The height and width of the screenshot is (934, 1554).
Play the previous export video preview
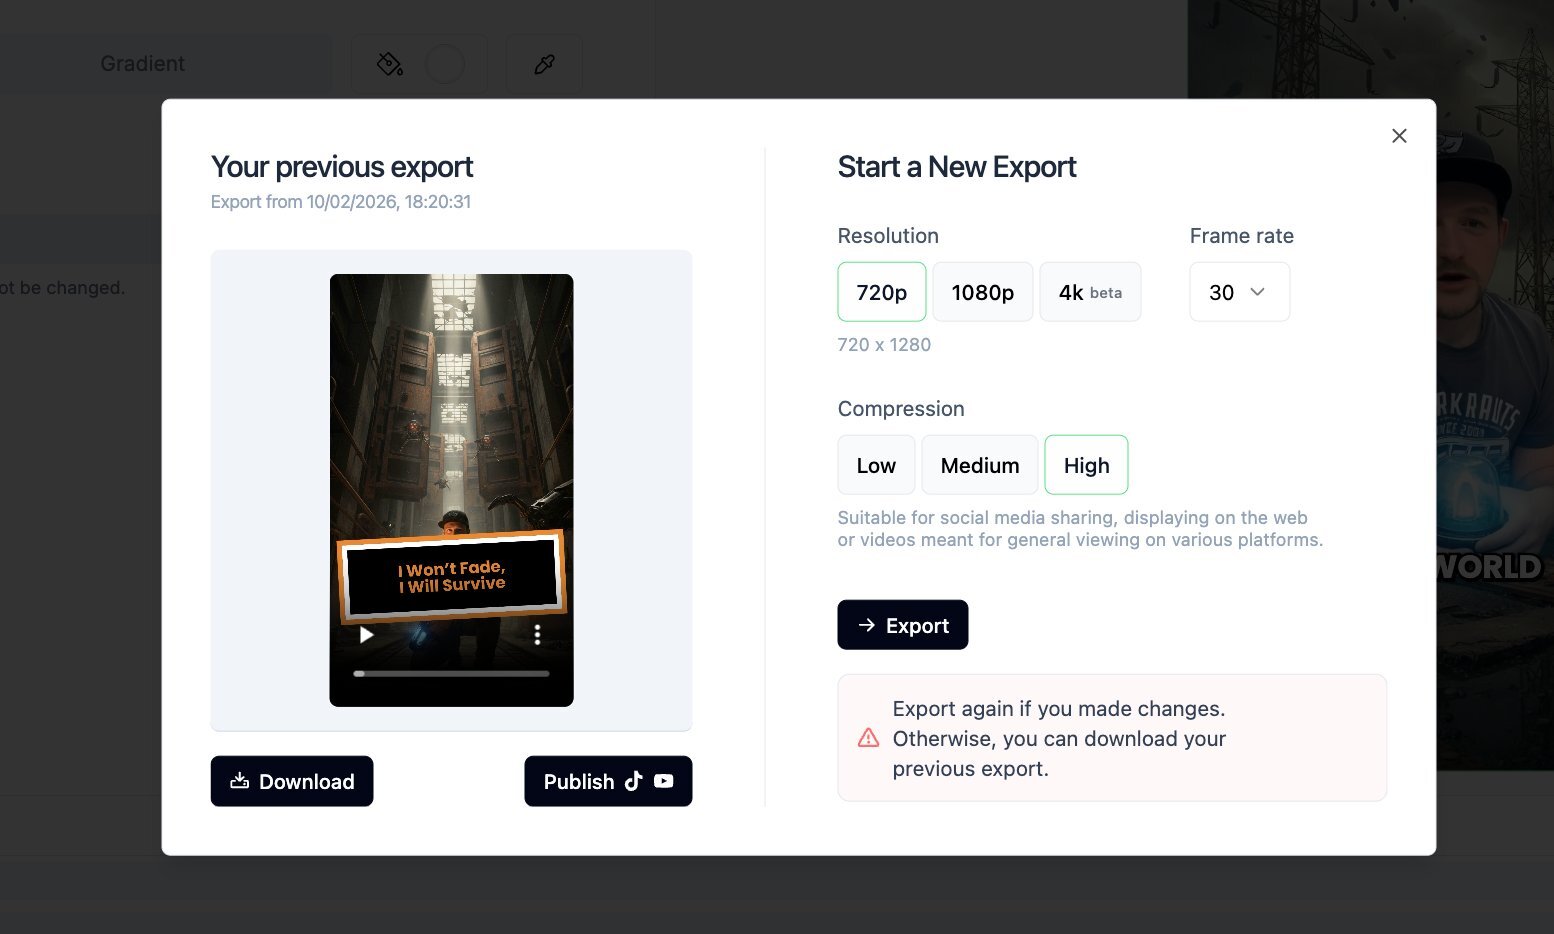pyautogui.click(x=367, y=634)
